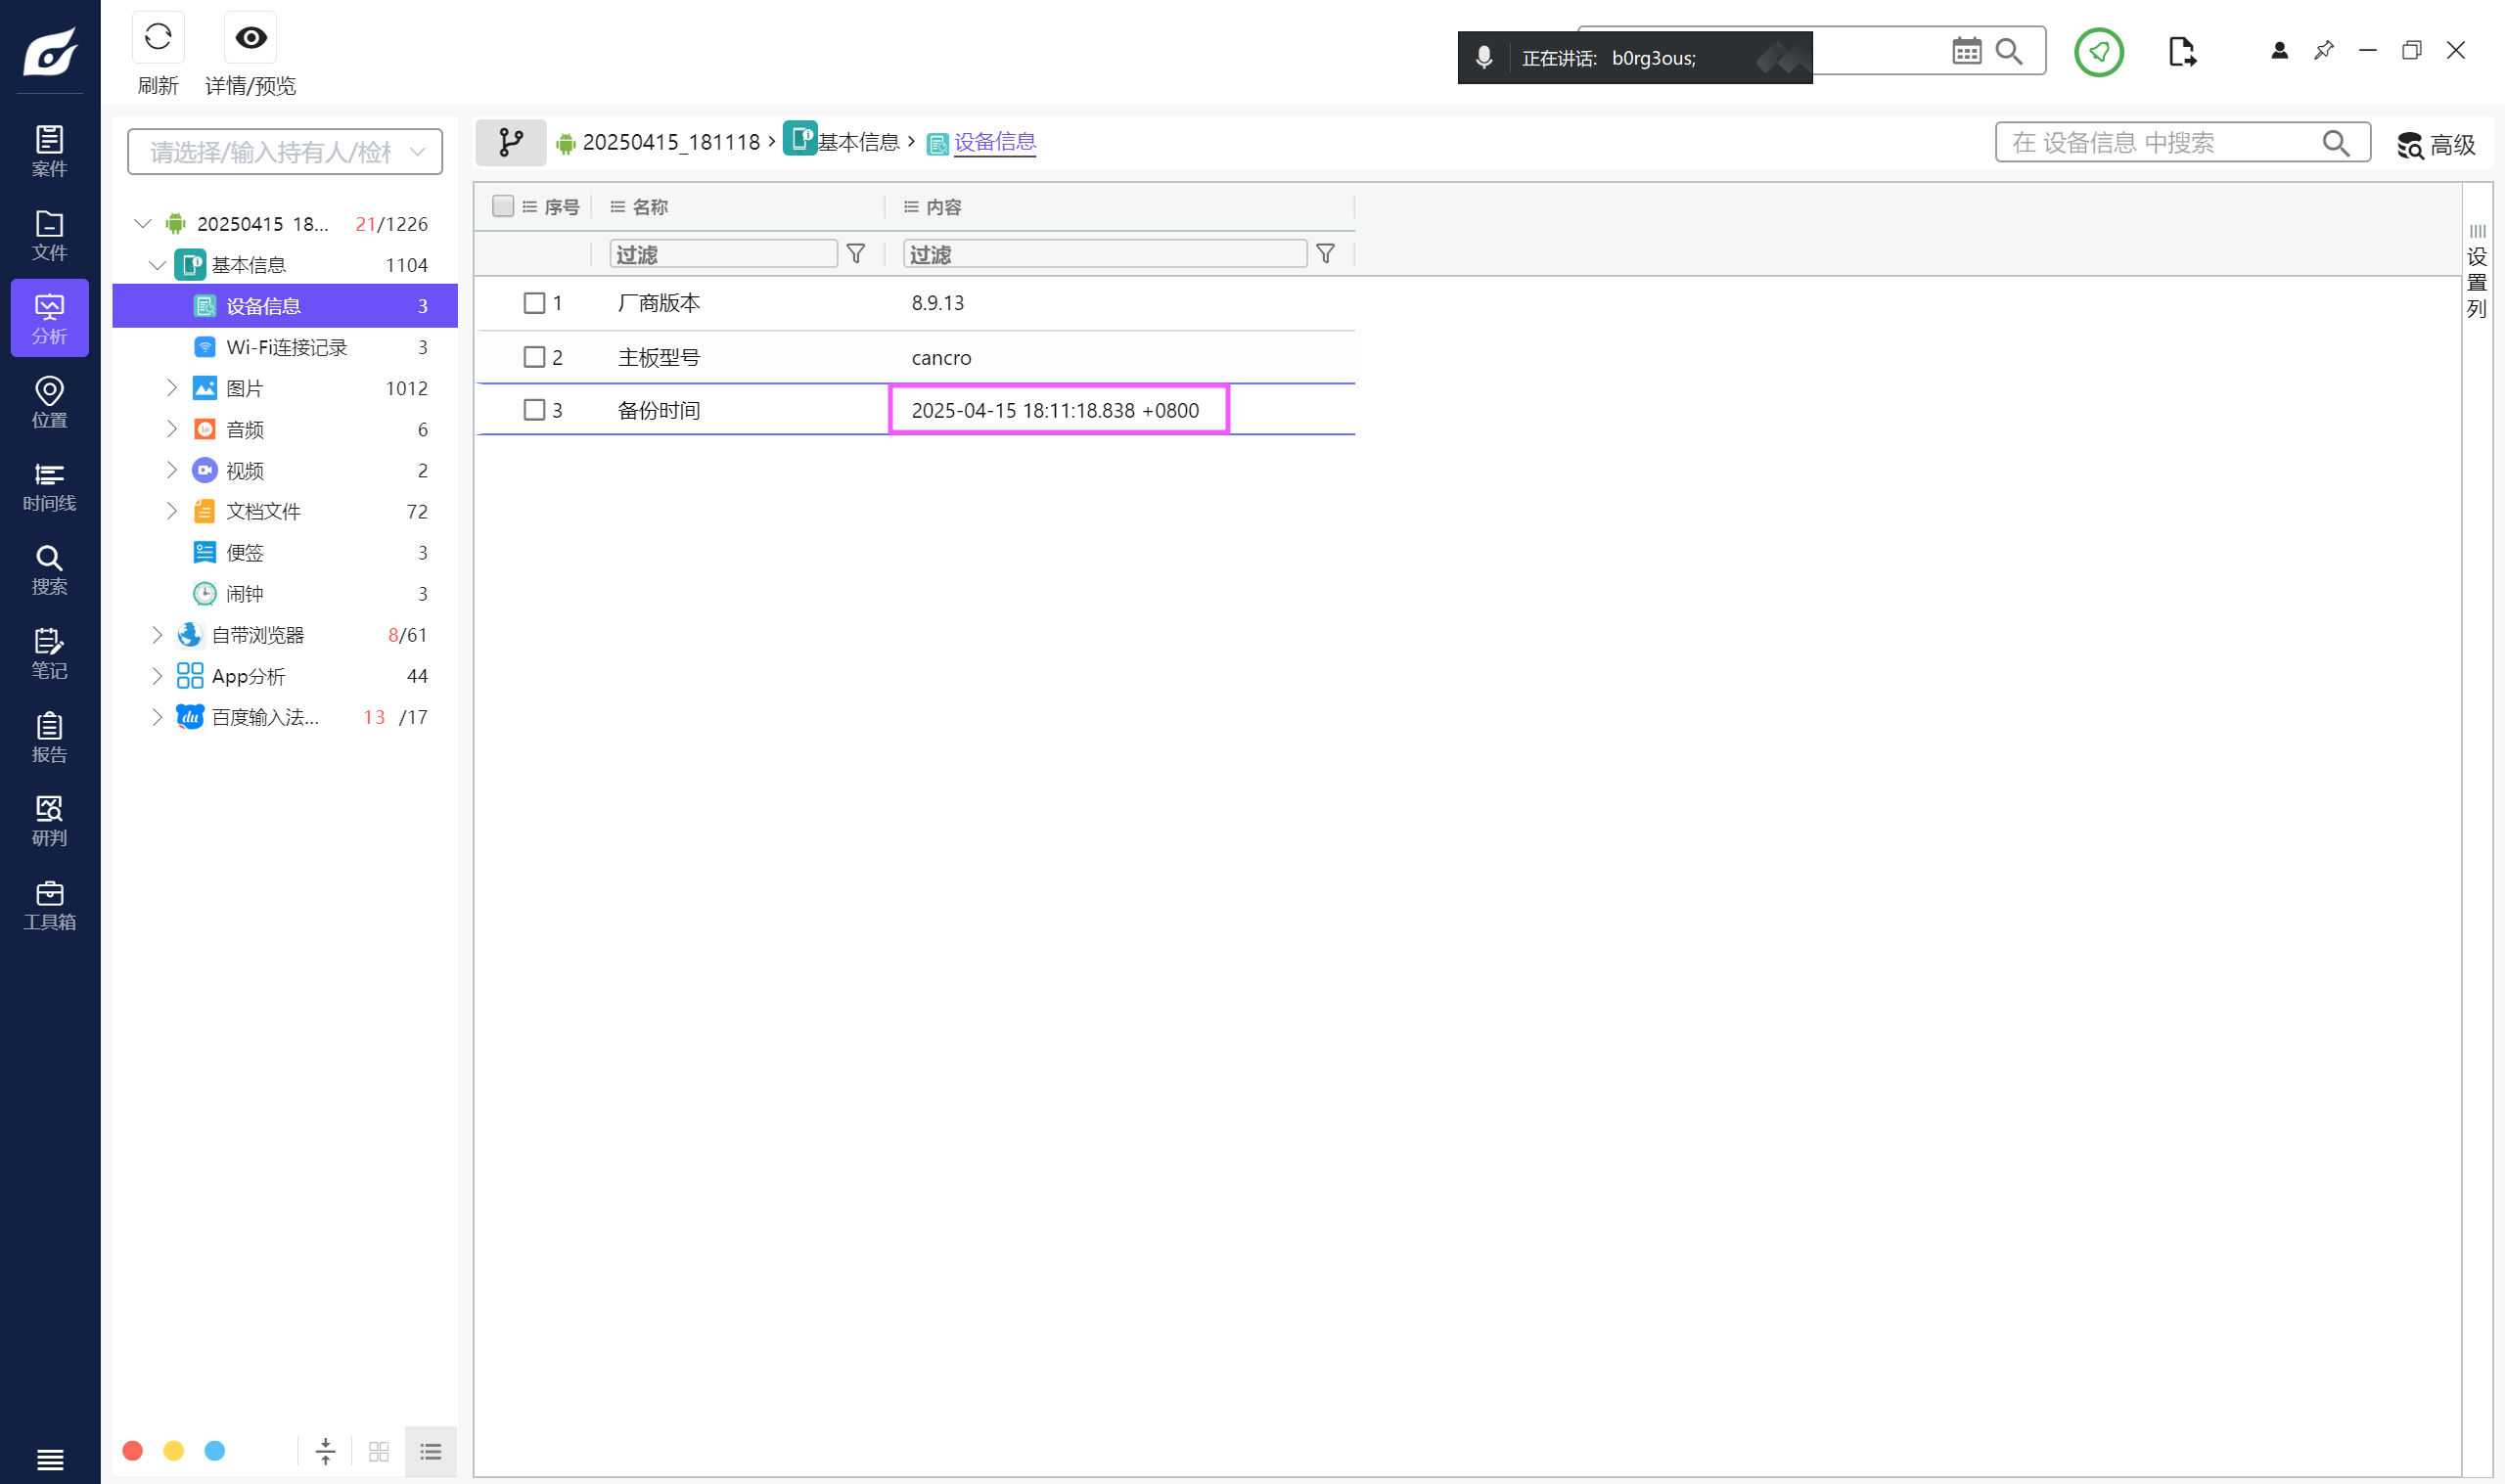Click the top global search magnifier icon
The image size is (2505, 1484).
[x=2008, y=51]
